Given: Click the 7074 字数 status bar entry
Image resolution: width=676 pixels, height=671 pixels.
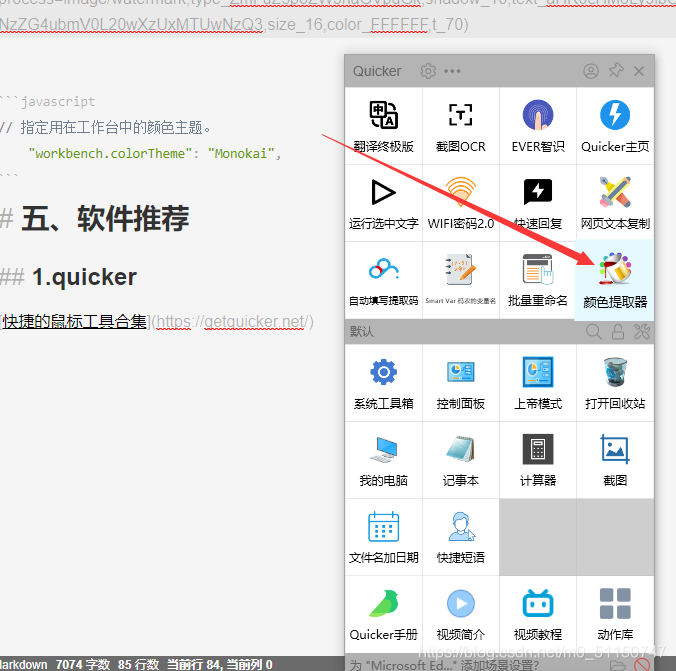Looking at the screenshot, I should tap(83, 665).
